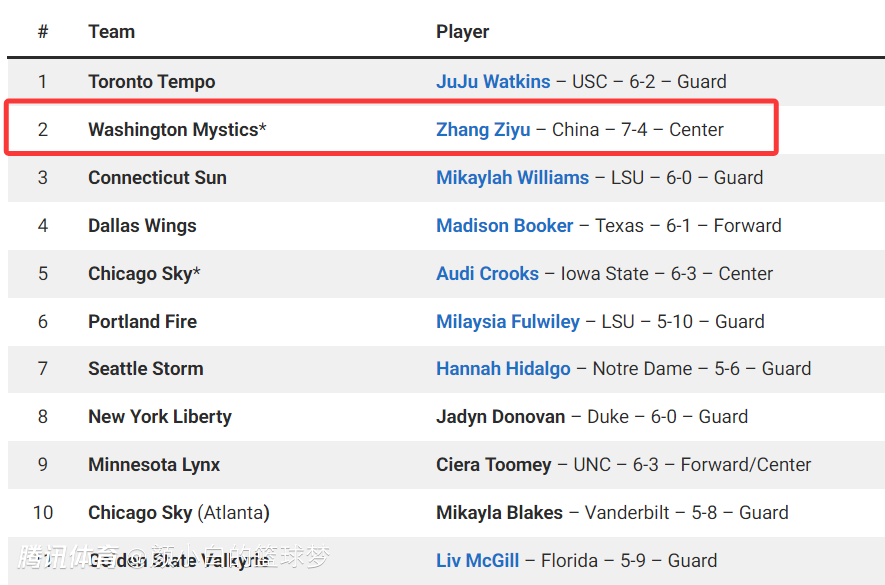
Task: Click the Team column header
Action: pyautogui.click(x=111, y=32)
